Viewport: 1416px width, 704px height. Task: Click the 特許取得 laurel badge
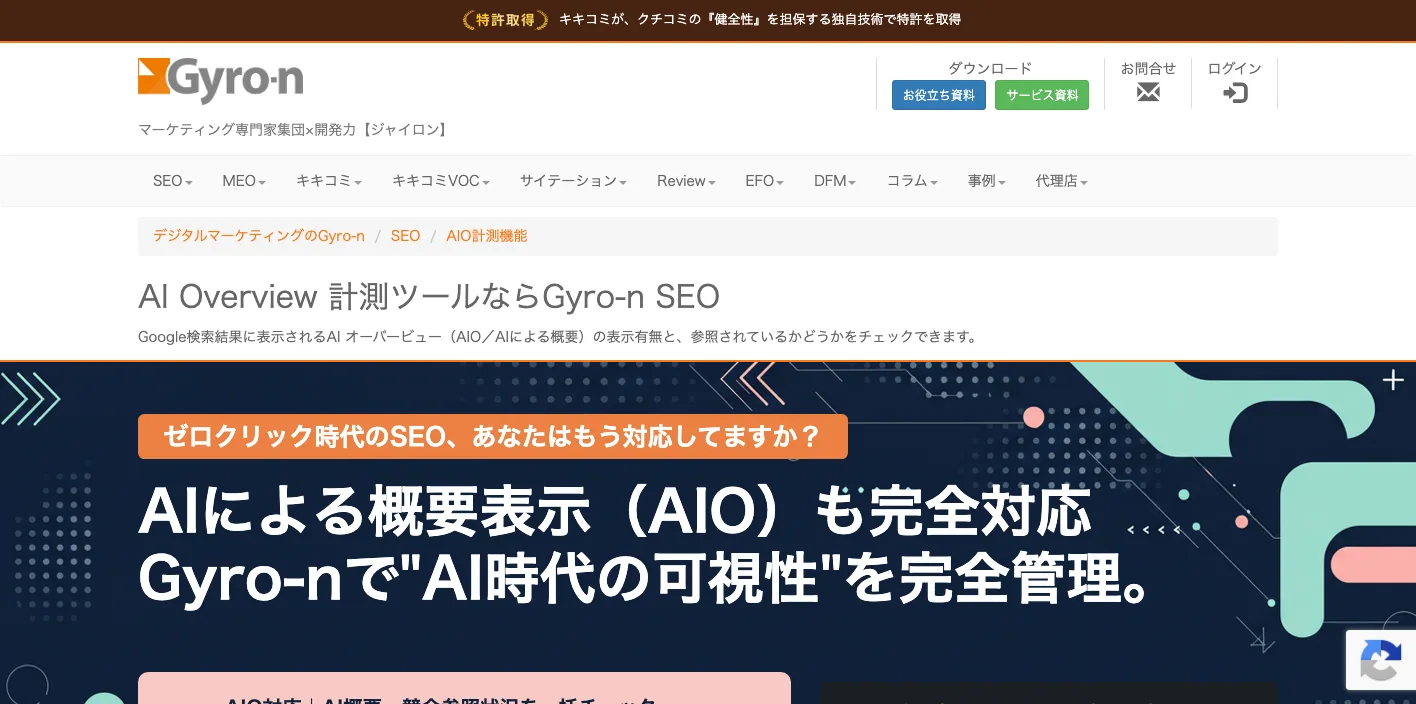[506, 19]
